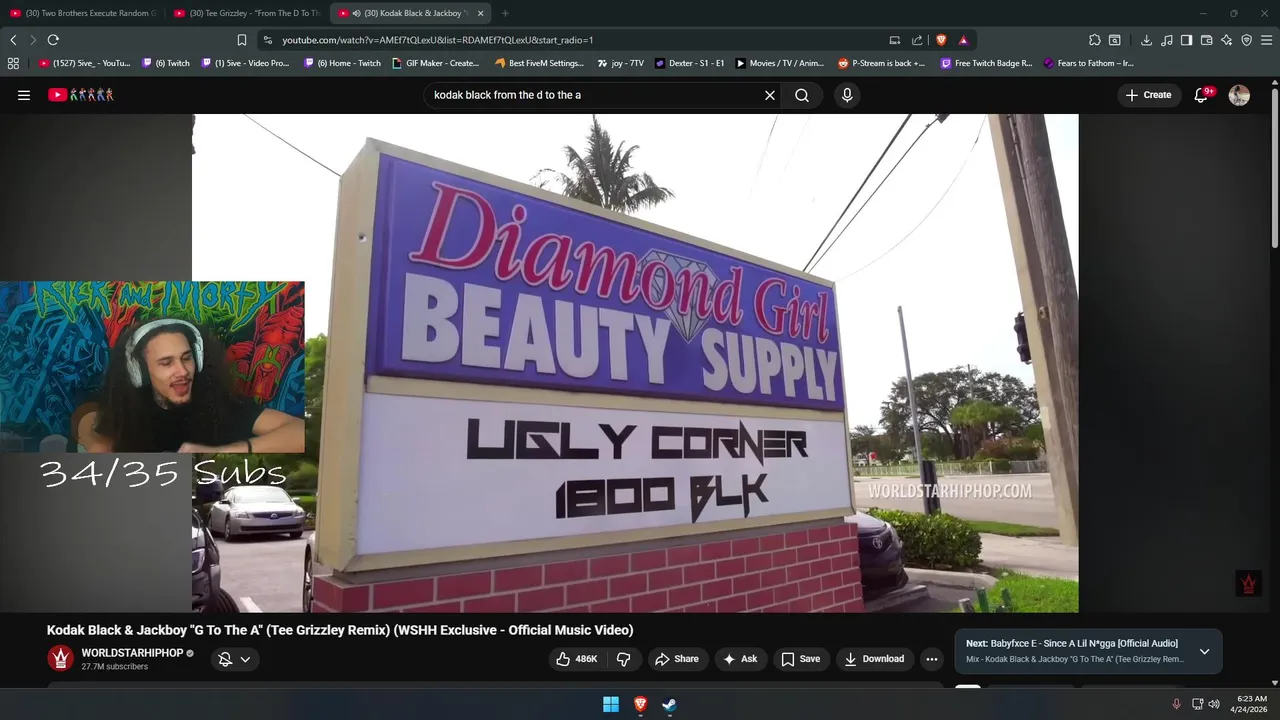Save the video to a playlist
Screen dimensions: 1280x720
[x=800, y=659]
